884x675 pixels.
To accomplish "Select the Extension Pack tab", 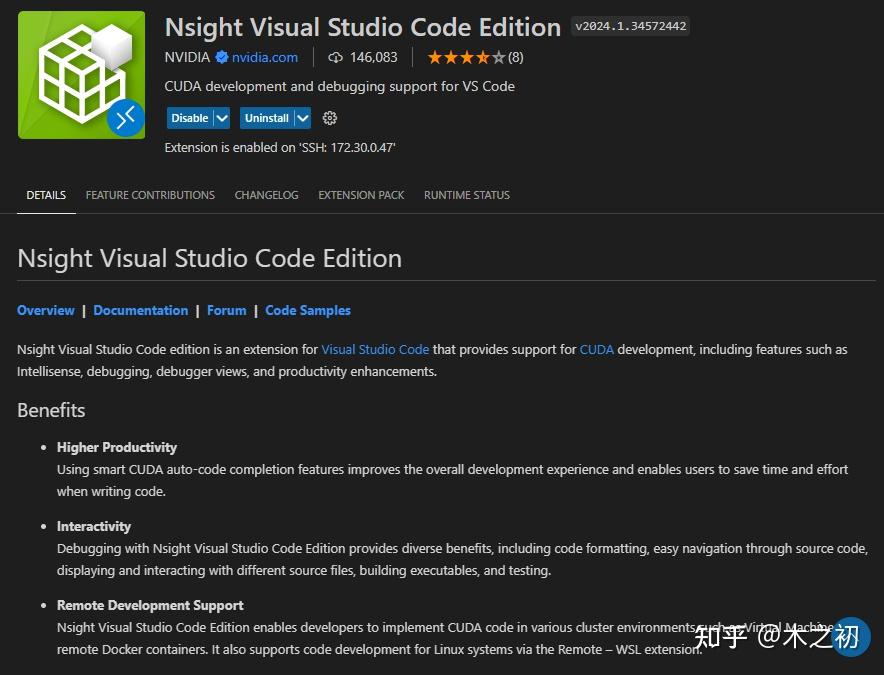I will click(x=361, y=195).
